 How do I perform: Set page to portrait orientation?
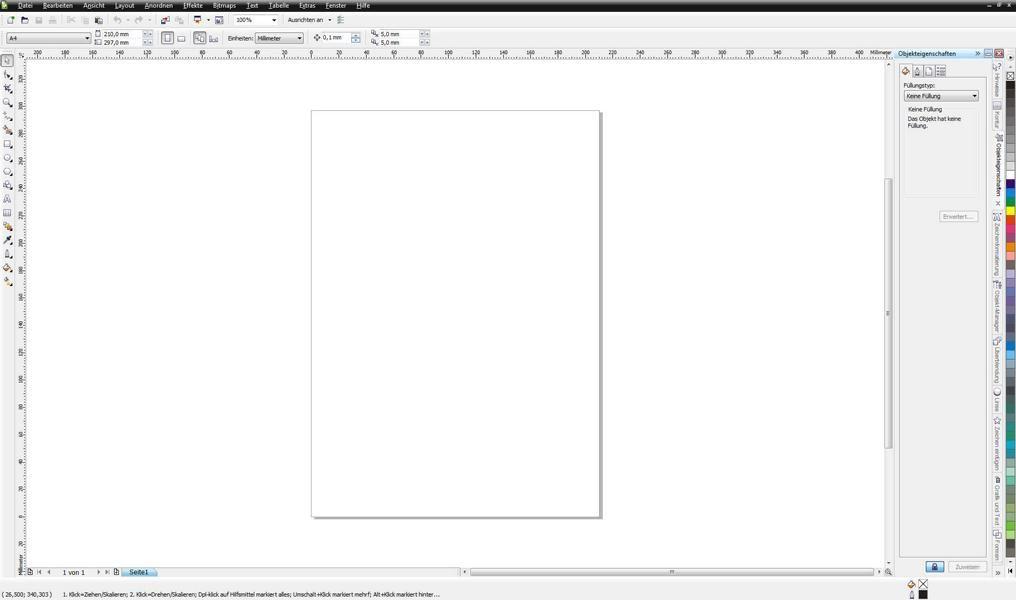coord(167,38)
